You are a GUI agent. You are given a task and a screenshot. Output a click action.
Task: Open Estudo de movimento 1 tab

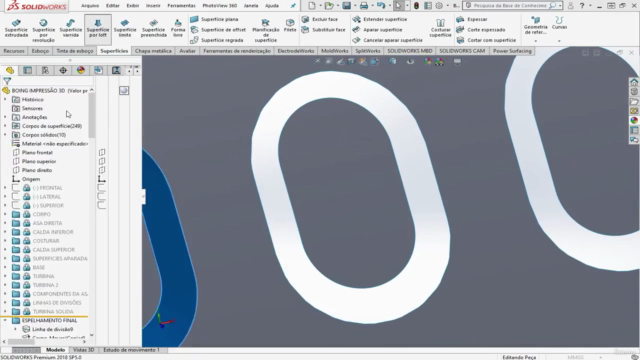tap(131, 350)
